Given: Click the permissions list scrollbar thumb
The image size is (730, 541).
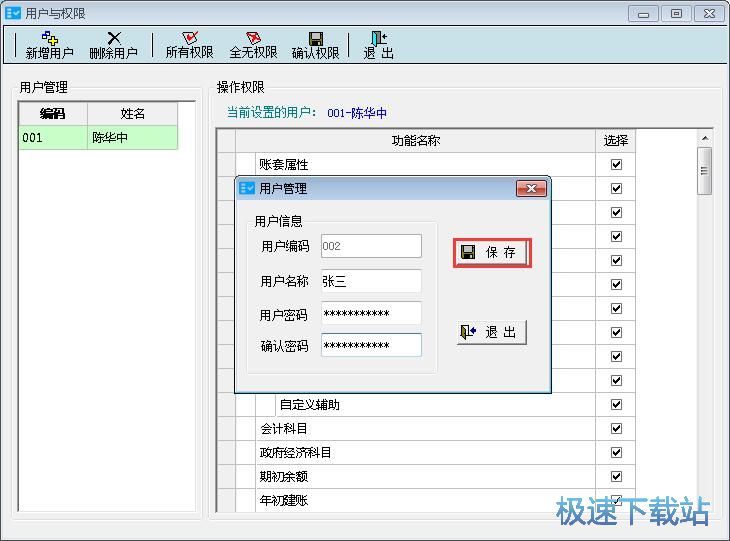Looking at the screenshot, I should (705, 171).
